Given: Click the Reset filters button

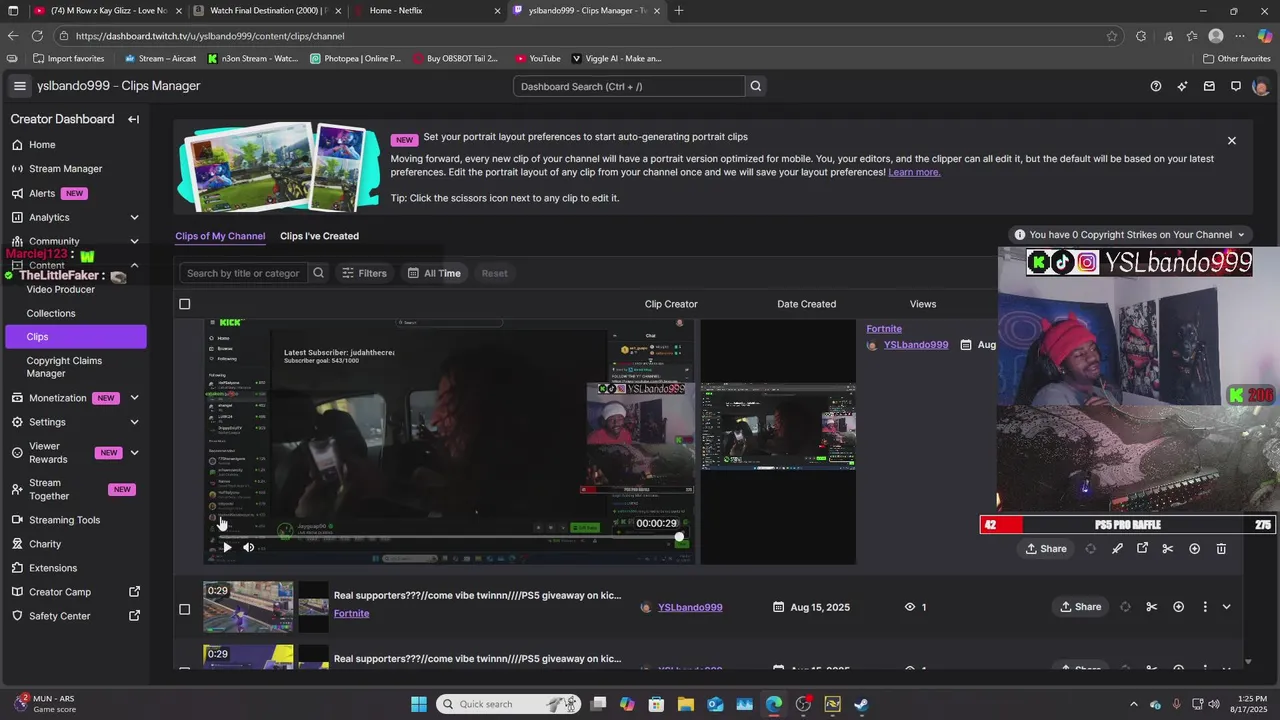Looking at the screenshot, I should [494, 273].
